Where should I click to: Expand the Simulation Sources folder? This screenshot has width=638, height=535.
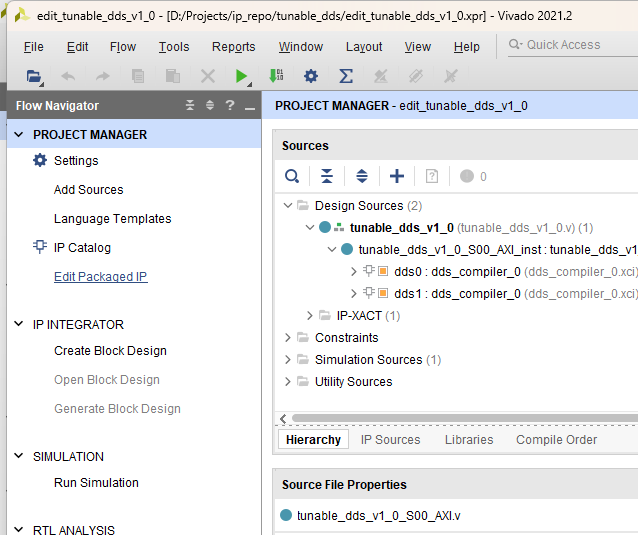click(288, 359)
